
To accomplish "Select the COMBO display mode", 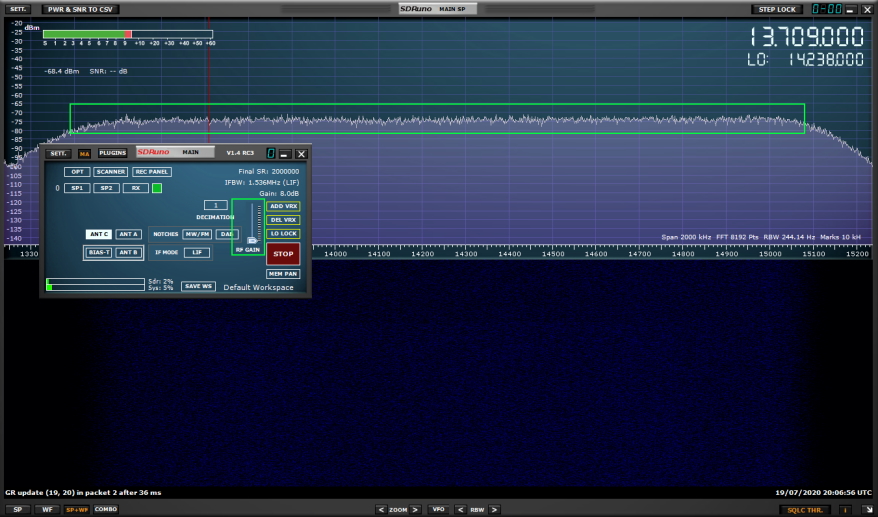I will pyautogui.click(x=106, y=509).
